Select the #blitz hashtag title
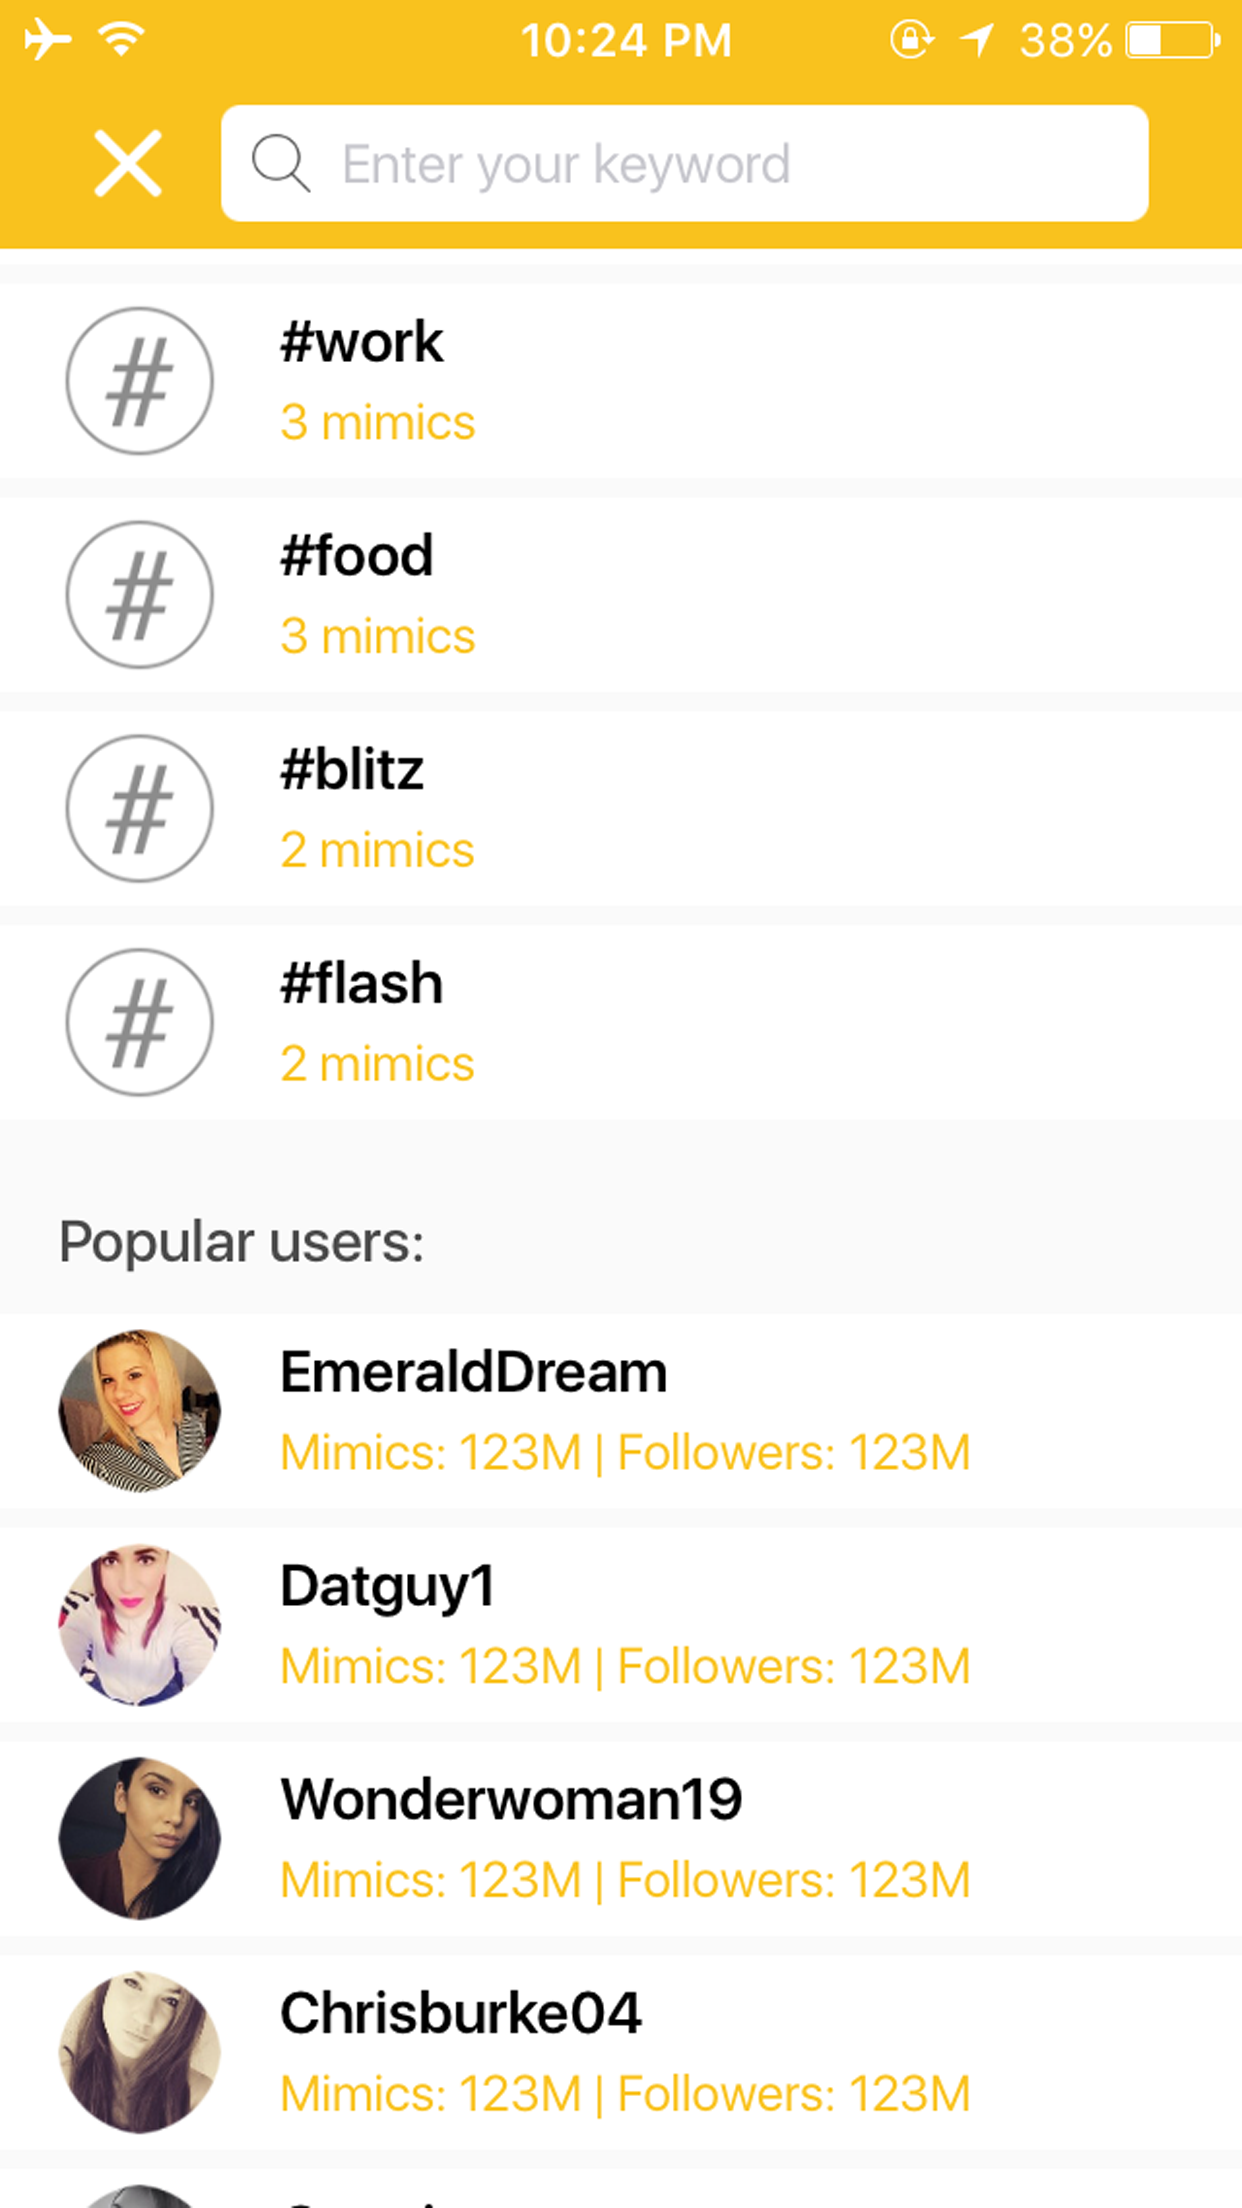 tap(352, 770)
